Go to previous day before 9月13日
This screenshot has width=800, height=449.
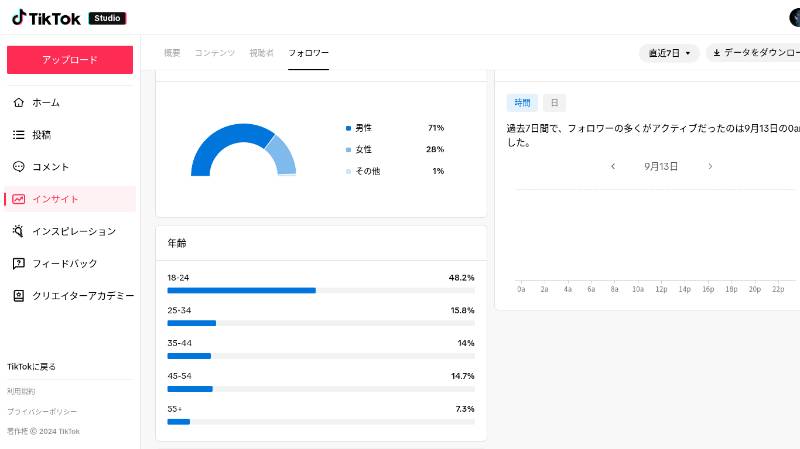tap(613, 166)
